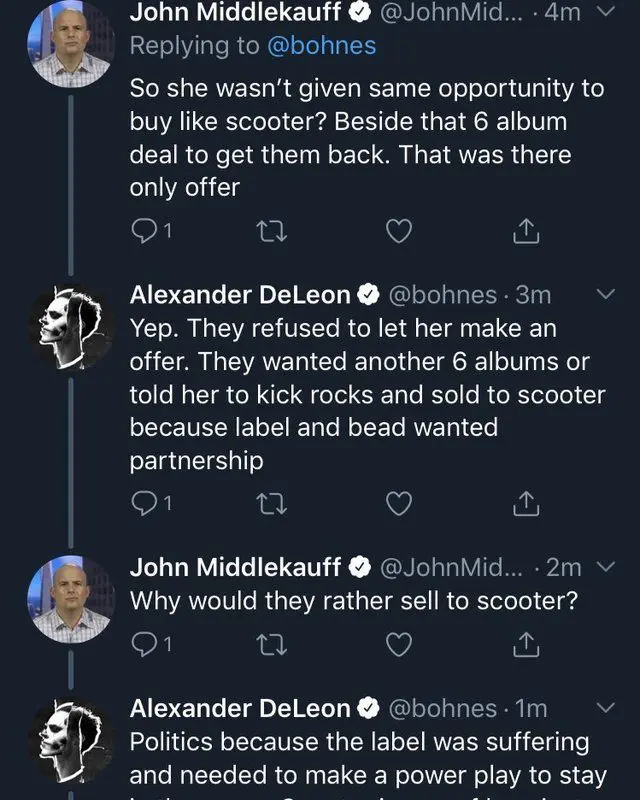Retweet Alexander's 'kick rocks' tweet

[x=271, y=505]
